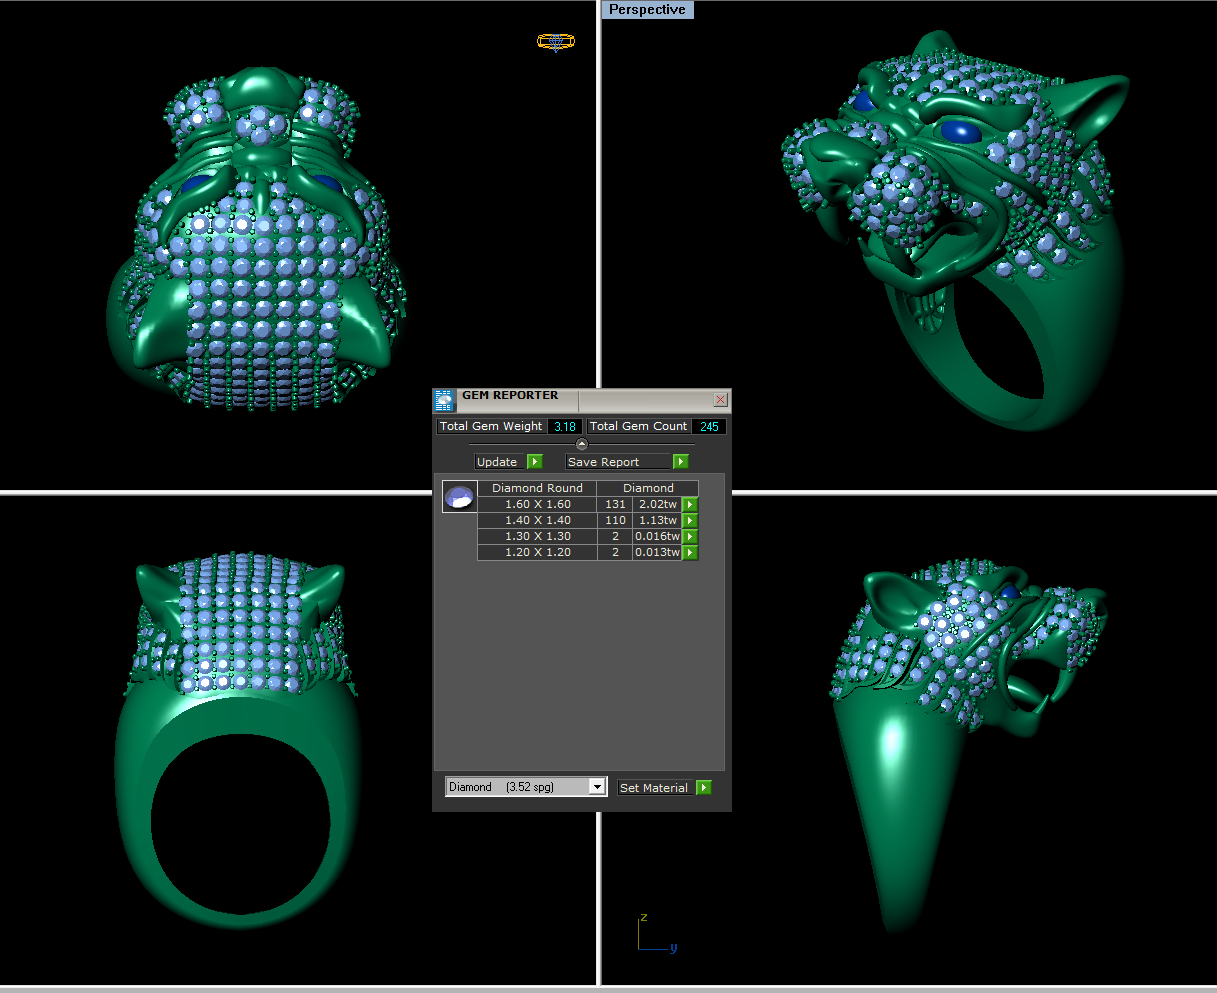The width and height of the screenshot is (1217, 993).
Task: Click the orange gem widget in top-left viewport
Action: 556,41
